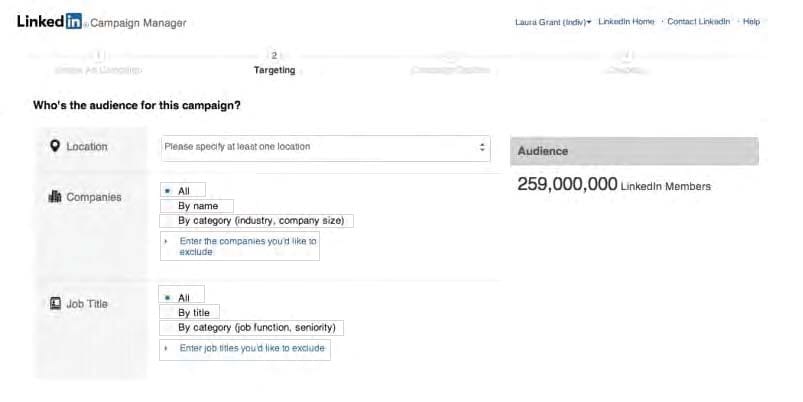The width and height of the screenshot is (803, 402).
Task: Open Contact LinkedIn link
Action: click(x=699, y=22)
